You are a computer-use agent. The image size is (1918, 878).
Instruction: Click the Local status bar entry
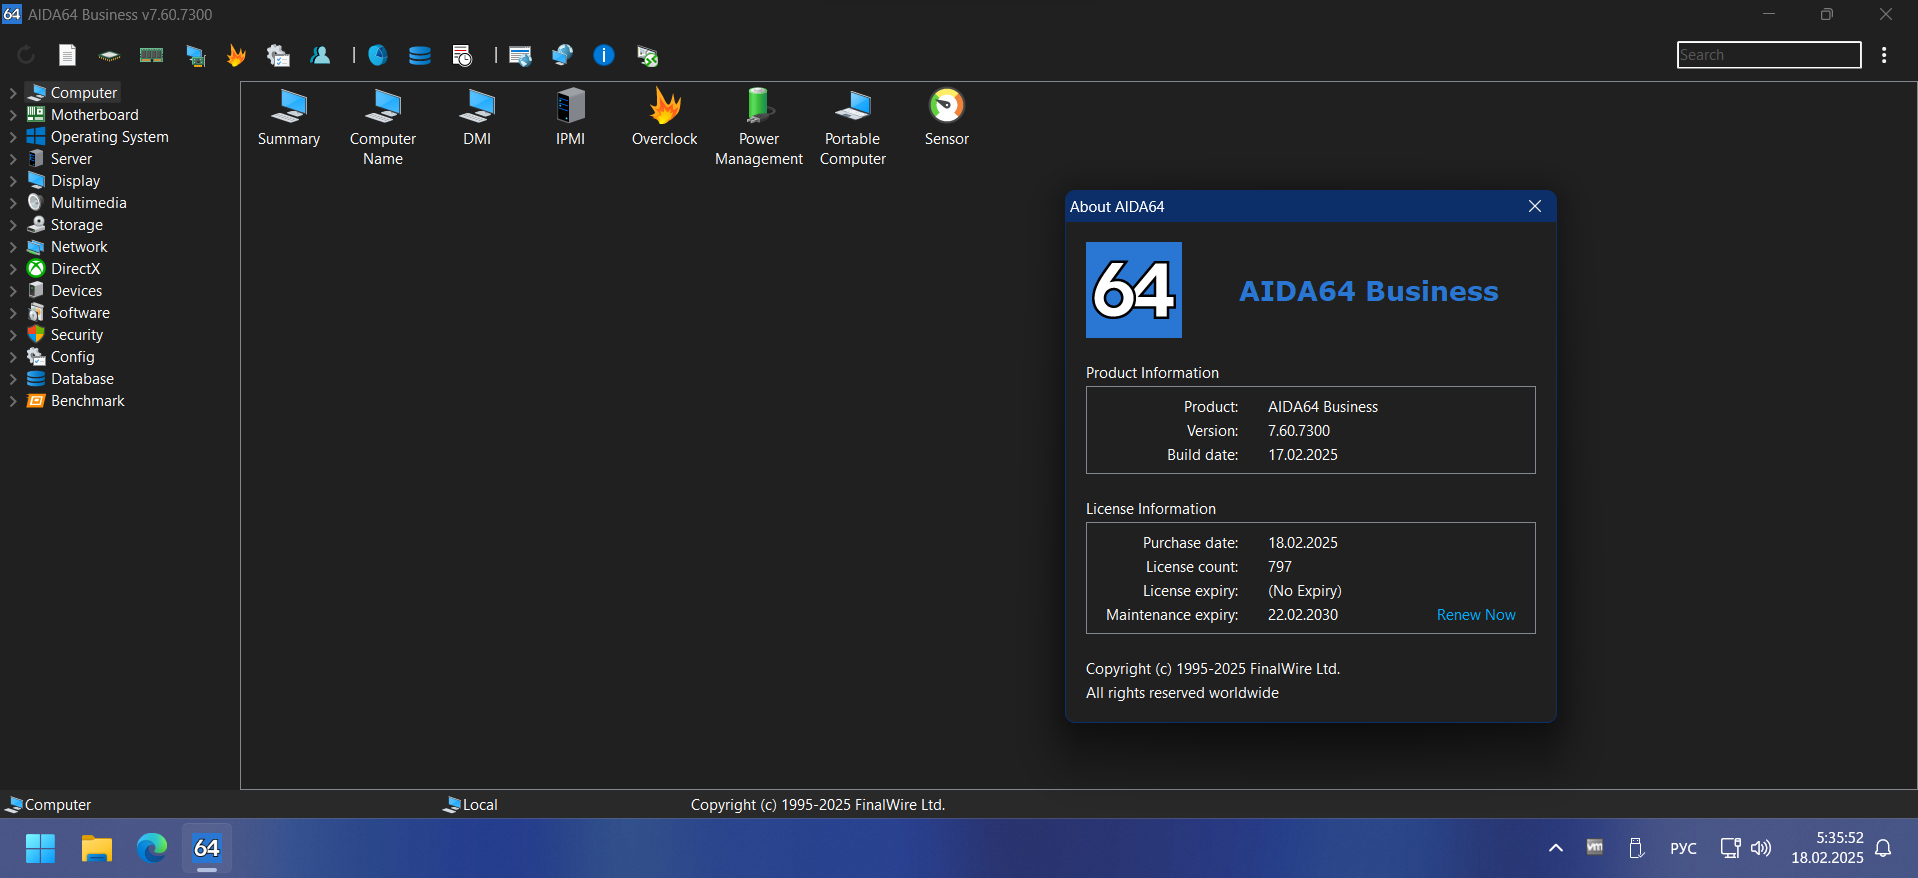pyautogui.click(x=471, y=805)
